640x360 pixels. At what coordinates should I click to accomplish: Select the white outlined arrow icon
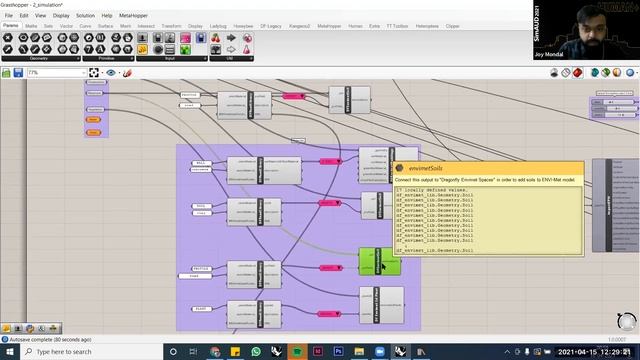pyautogui.click(x=231, y=49)
